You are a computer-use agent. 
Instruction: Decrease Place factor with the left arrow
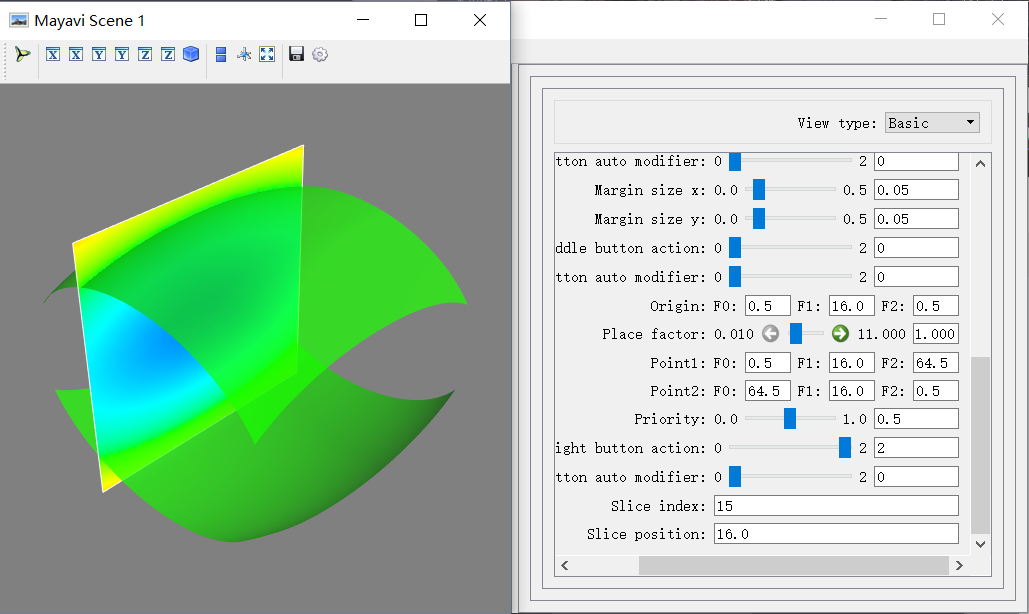[x=770, y=333]
